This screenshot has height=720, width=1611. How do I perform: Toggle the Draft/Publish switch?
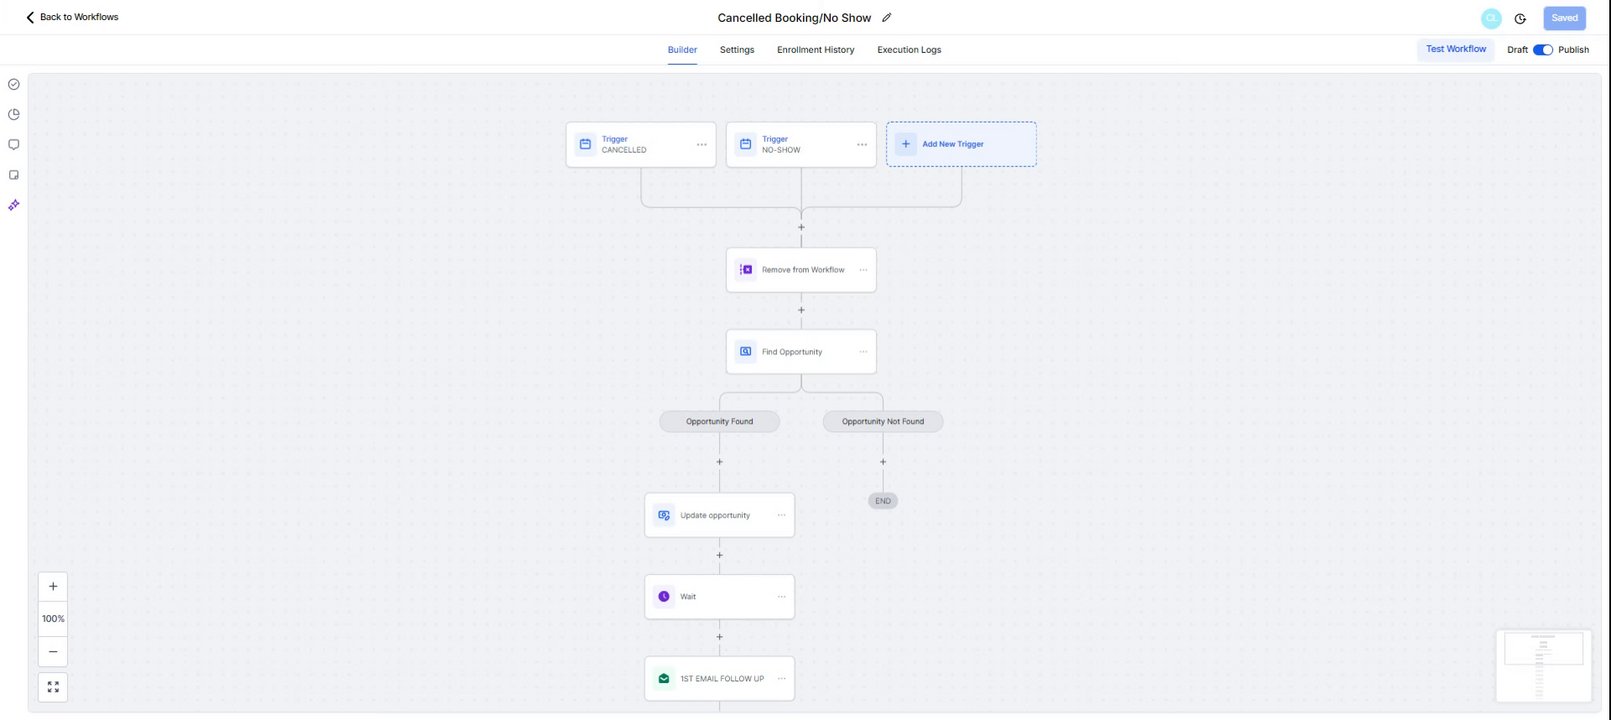pyautogui.click(x=1542, y=50)
